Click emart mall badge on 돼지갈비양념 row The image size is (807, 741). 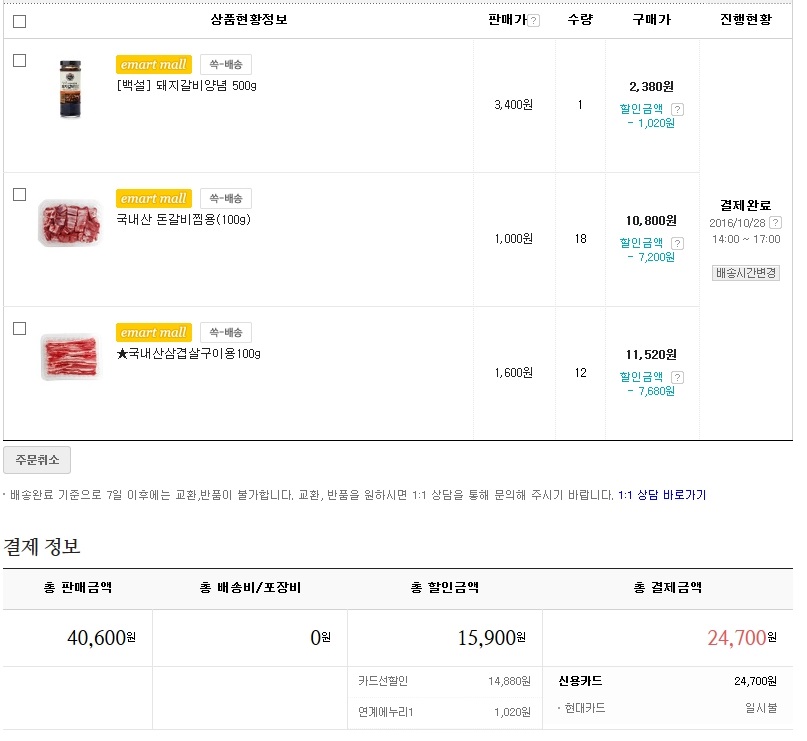tap(153, 64)
